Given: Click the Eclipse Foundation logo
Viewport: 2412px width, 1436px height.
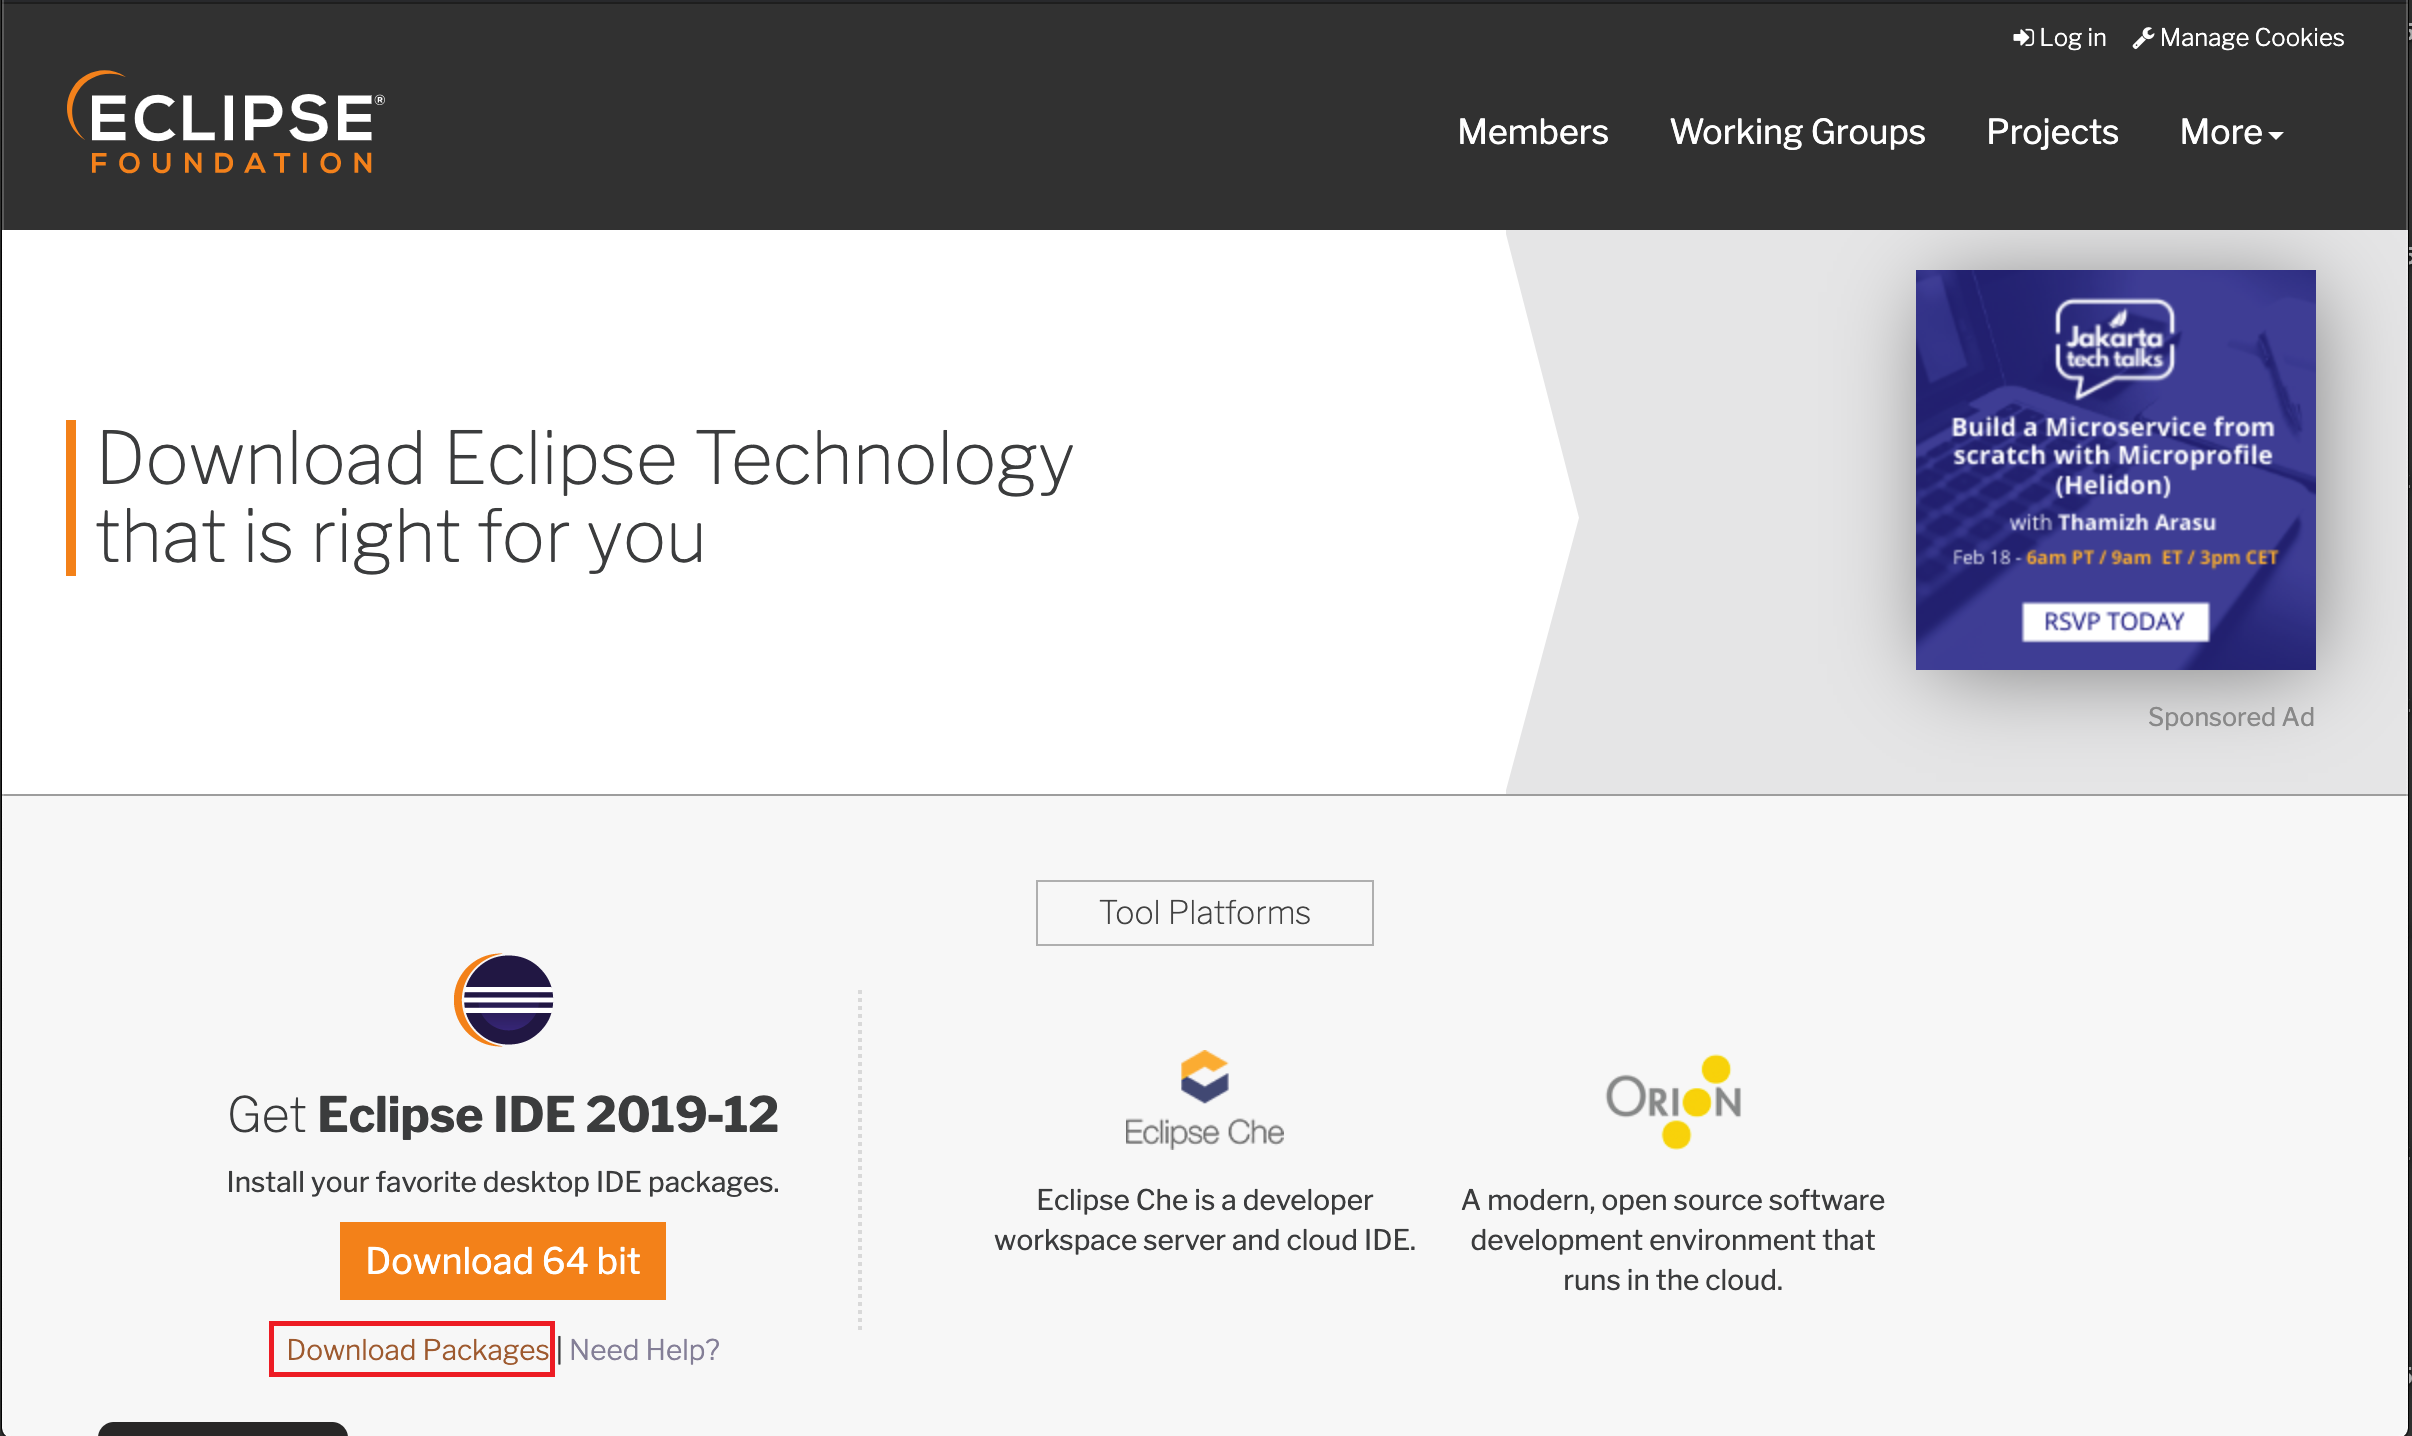Looking at the screenshot, I should [226, 123].
